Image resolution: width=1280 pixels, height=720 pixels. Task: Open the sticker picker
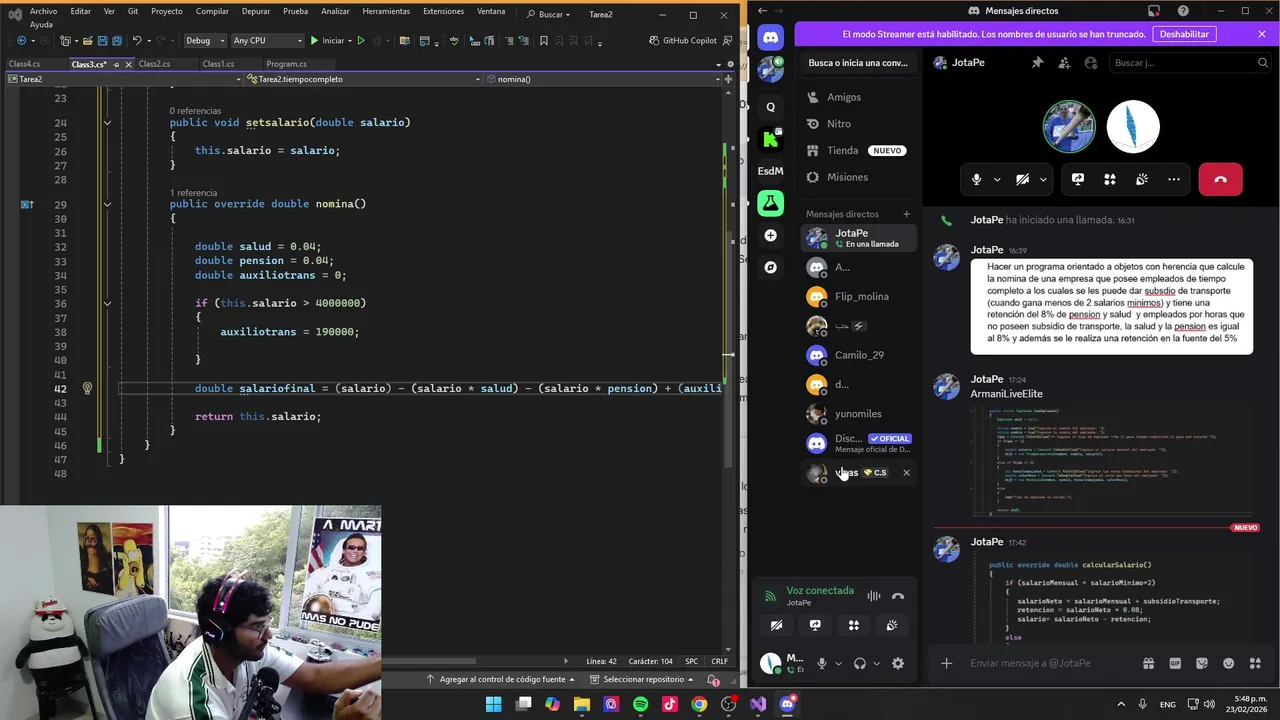pyautogui.click(x=1202, y=663)
